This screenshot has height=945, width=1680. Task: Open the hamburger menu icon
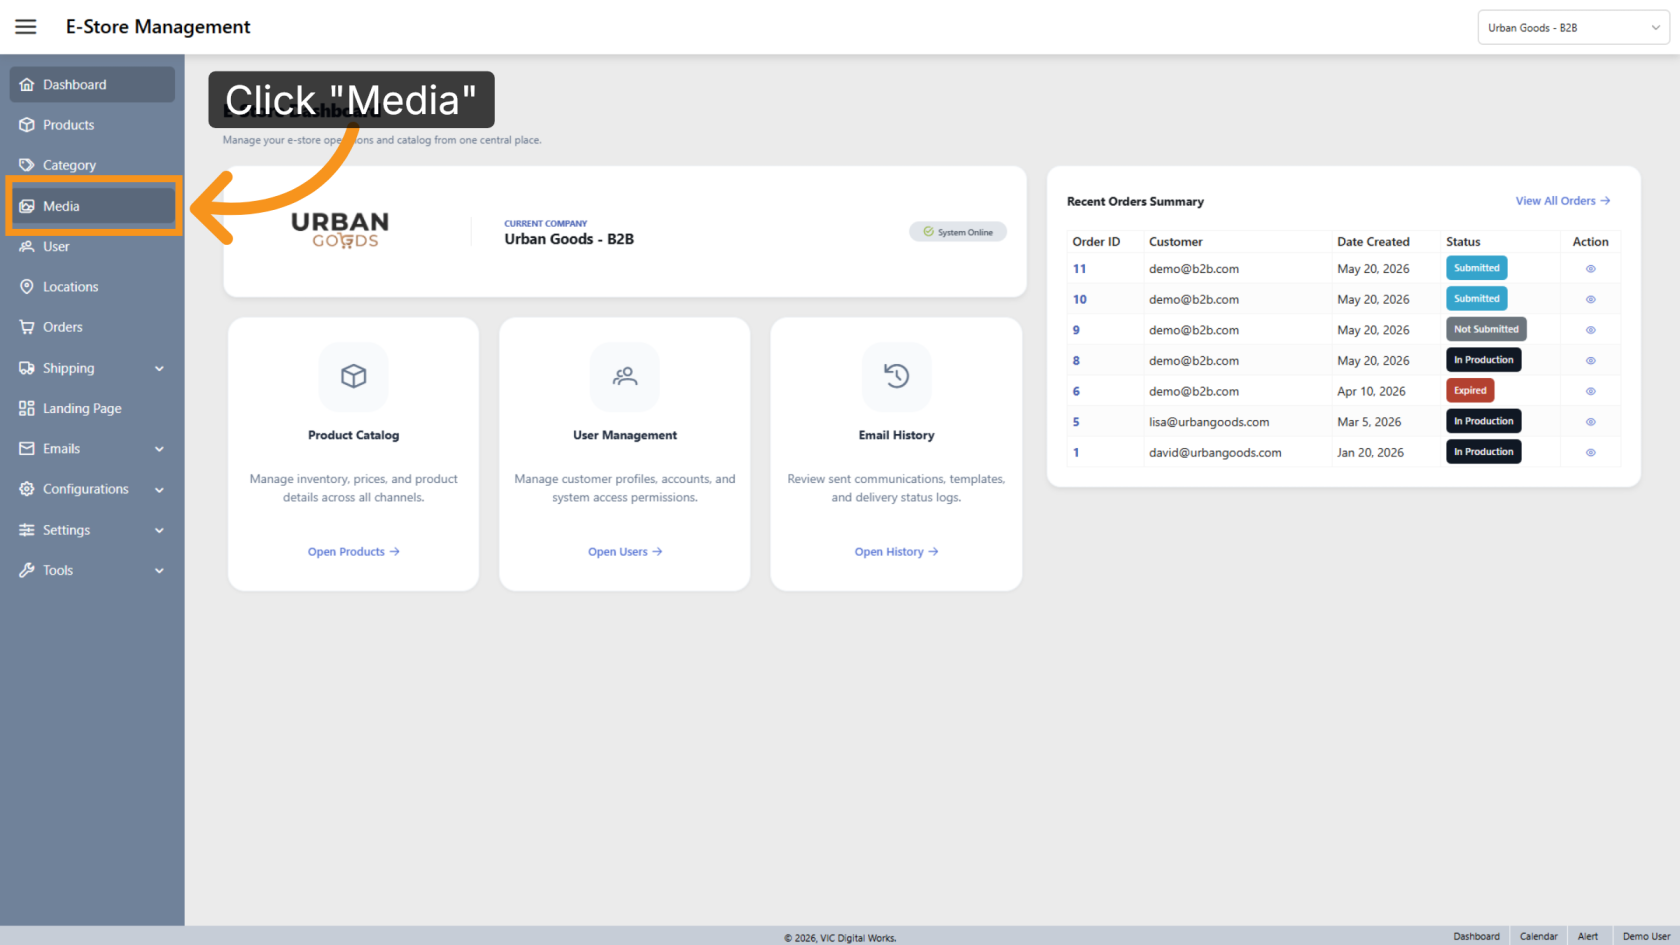pyautogui.click(x=26, y=27)
